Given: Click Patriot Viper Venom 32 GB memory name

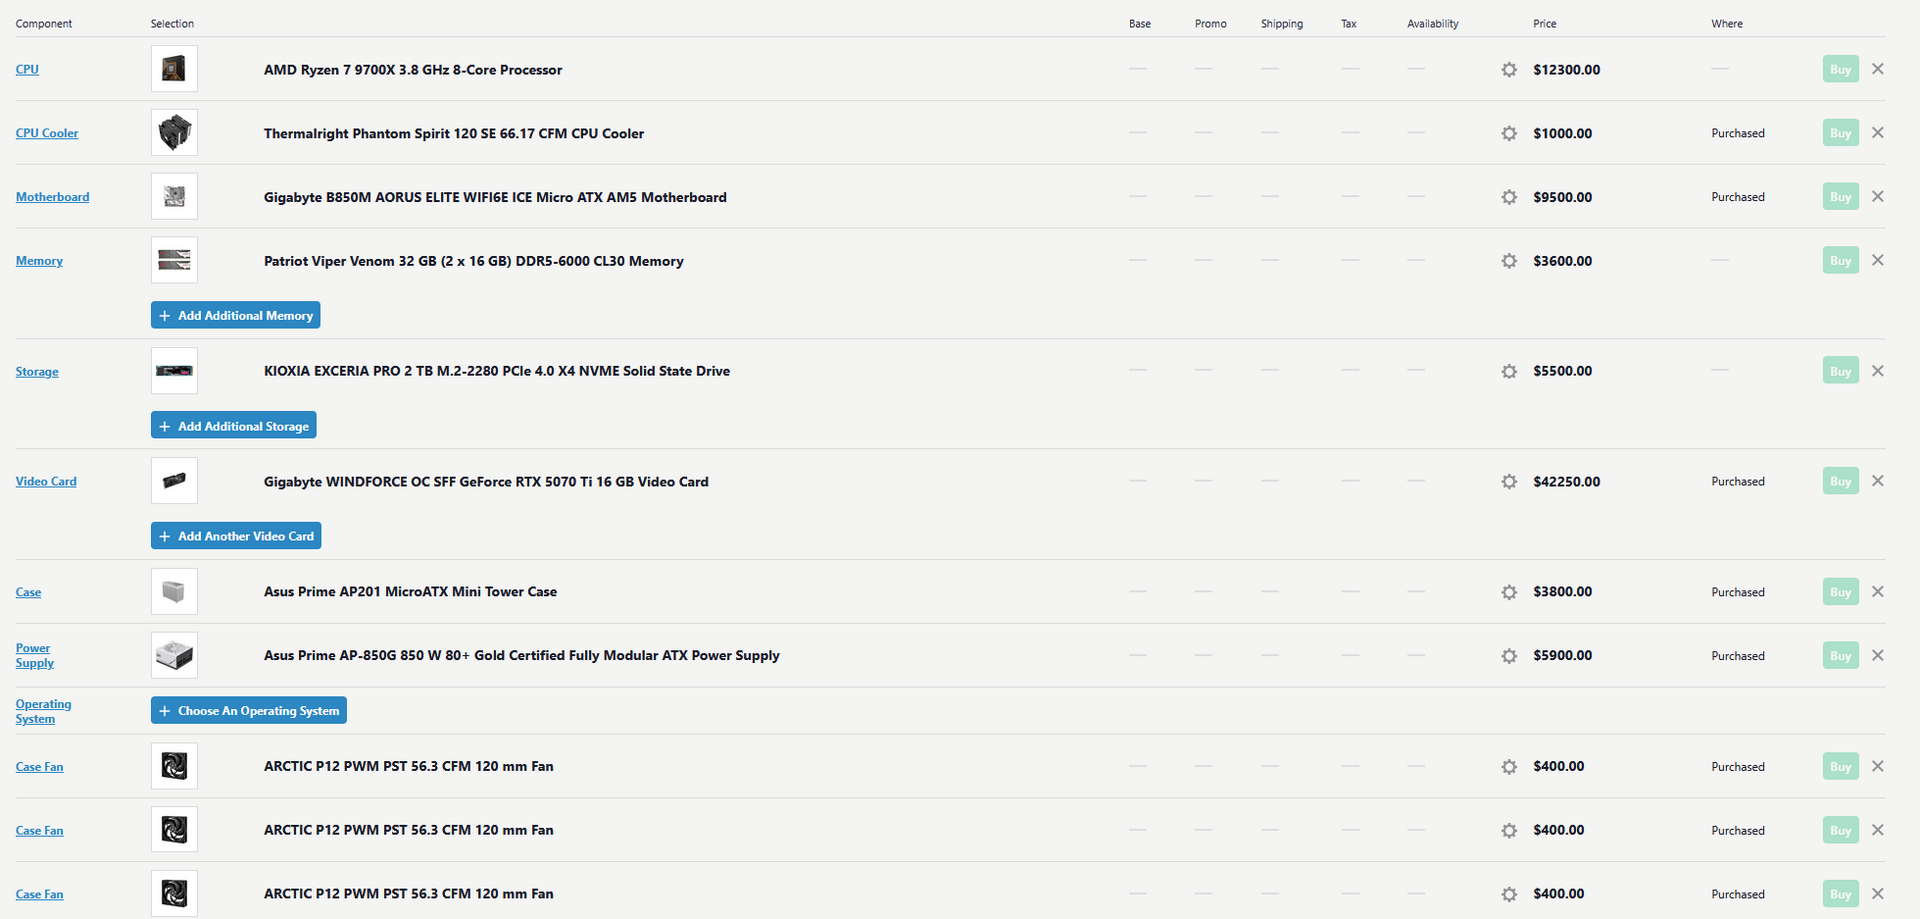Looking at the screenshot, I should click(474, 261).
